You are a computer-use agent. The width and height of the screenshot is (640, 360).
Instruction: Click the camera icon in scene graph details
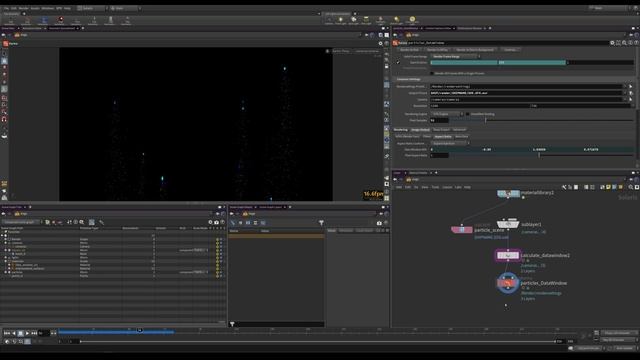click(379, 223)
